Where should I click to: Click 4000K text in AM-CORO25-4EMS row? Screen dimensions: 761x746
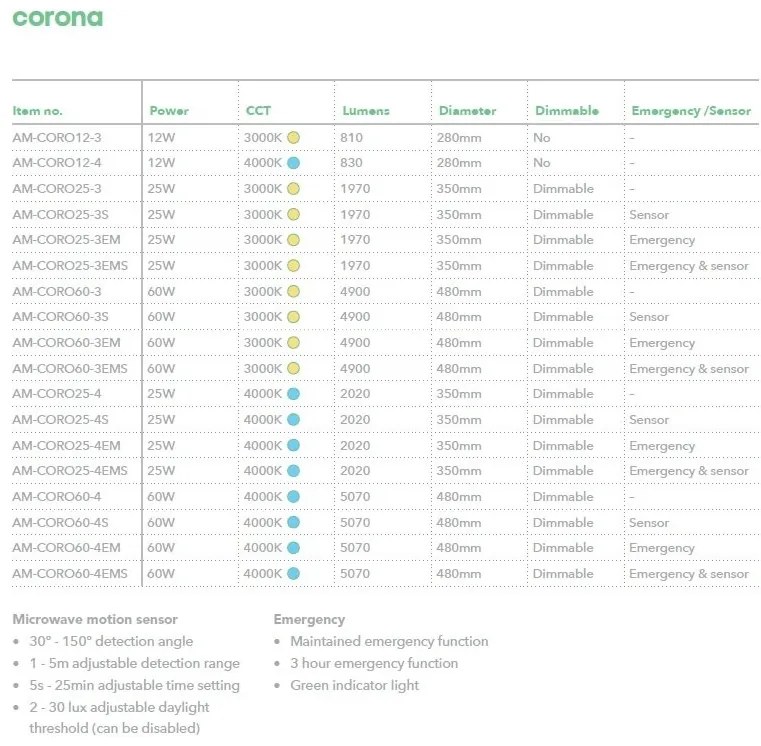click(x=263, y=470)
